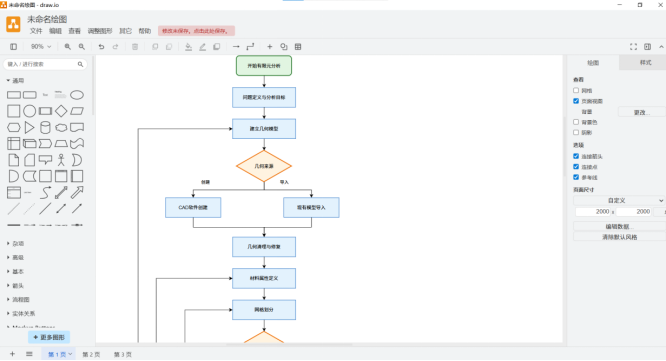Image resolution: width=666 pixels, height=361 pixels.
Task: Redo the last undone action
Action: (x=115, y=47)
